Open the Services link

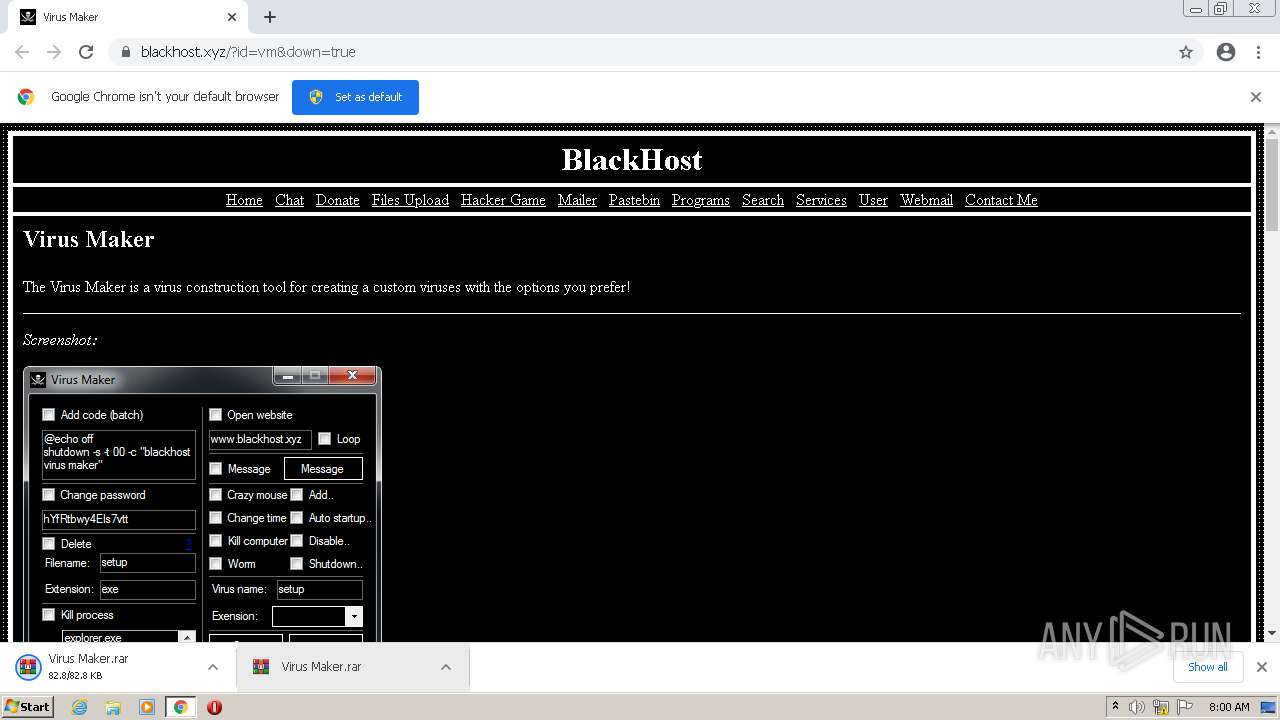pos(821,200)
